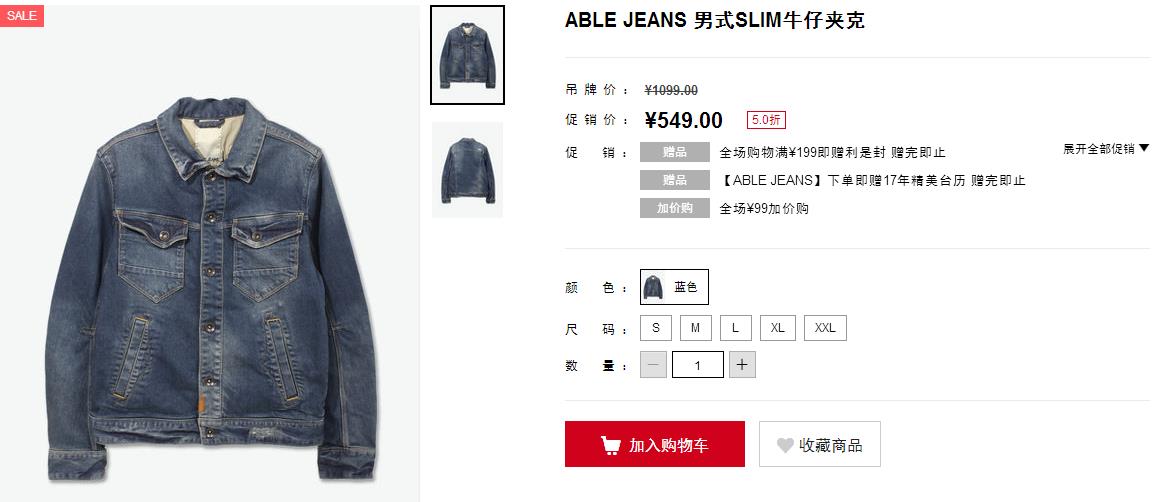Click the quantity input field
The height and width of the screenshot is (502, 1153).
(x=698, y=365)
